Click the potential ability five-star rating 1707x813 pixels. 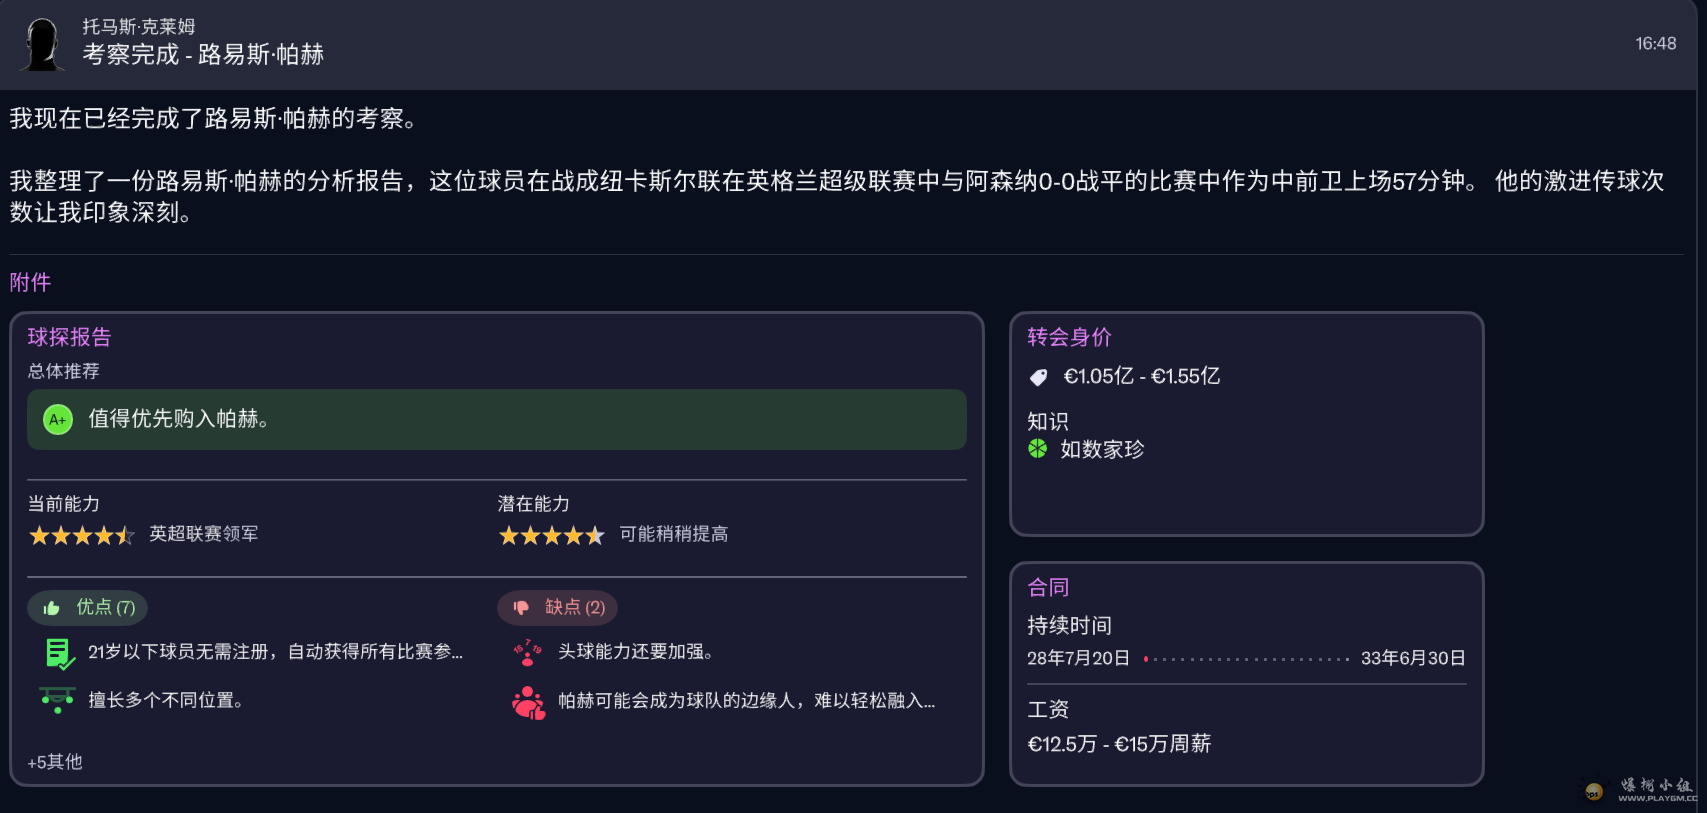551,535
